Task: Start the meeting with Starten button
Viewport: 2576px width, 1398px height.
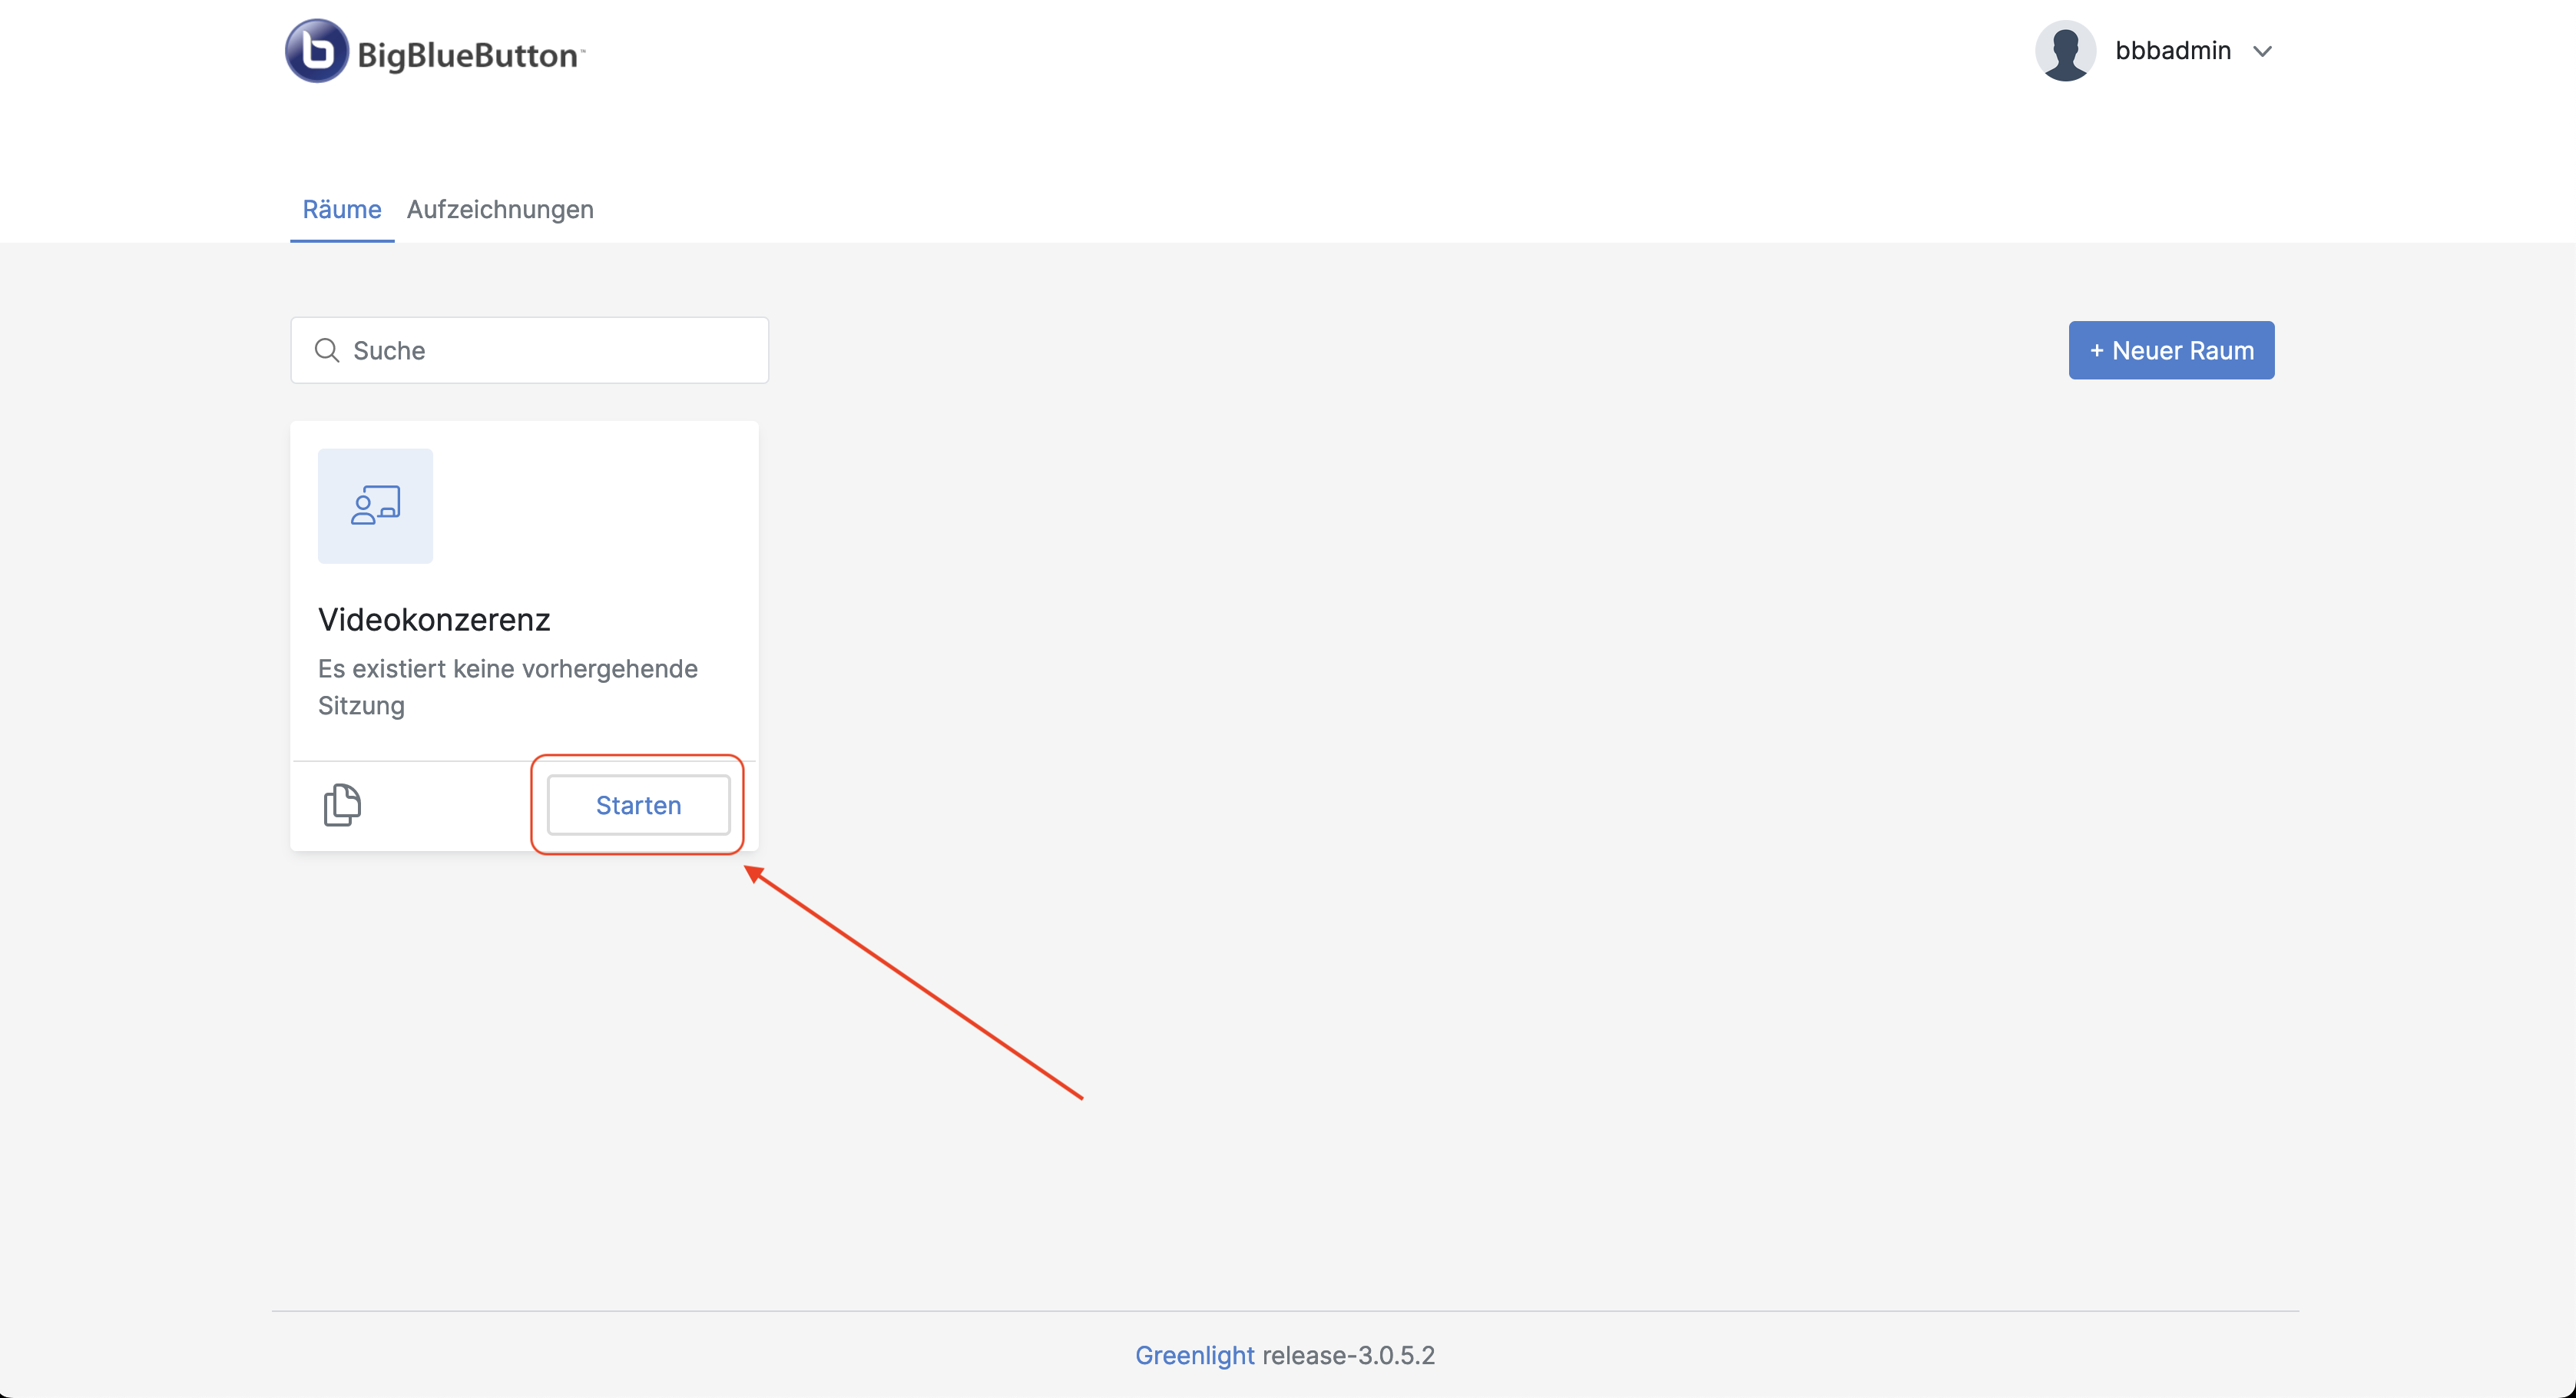Action: tap(638, 805)
